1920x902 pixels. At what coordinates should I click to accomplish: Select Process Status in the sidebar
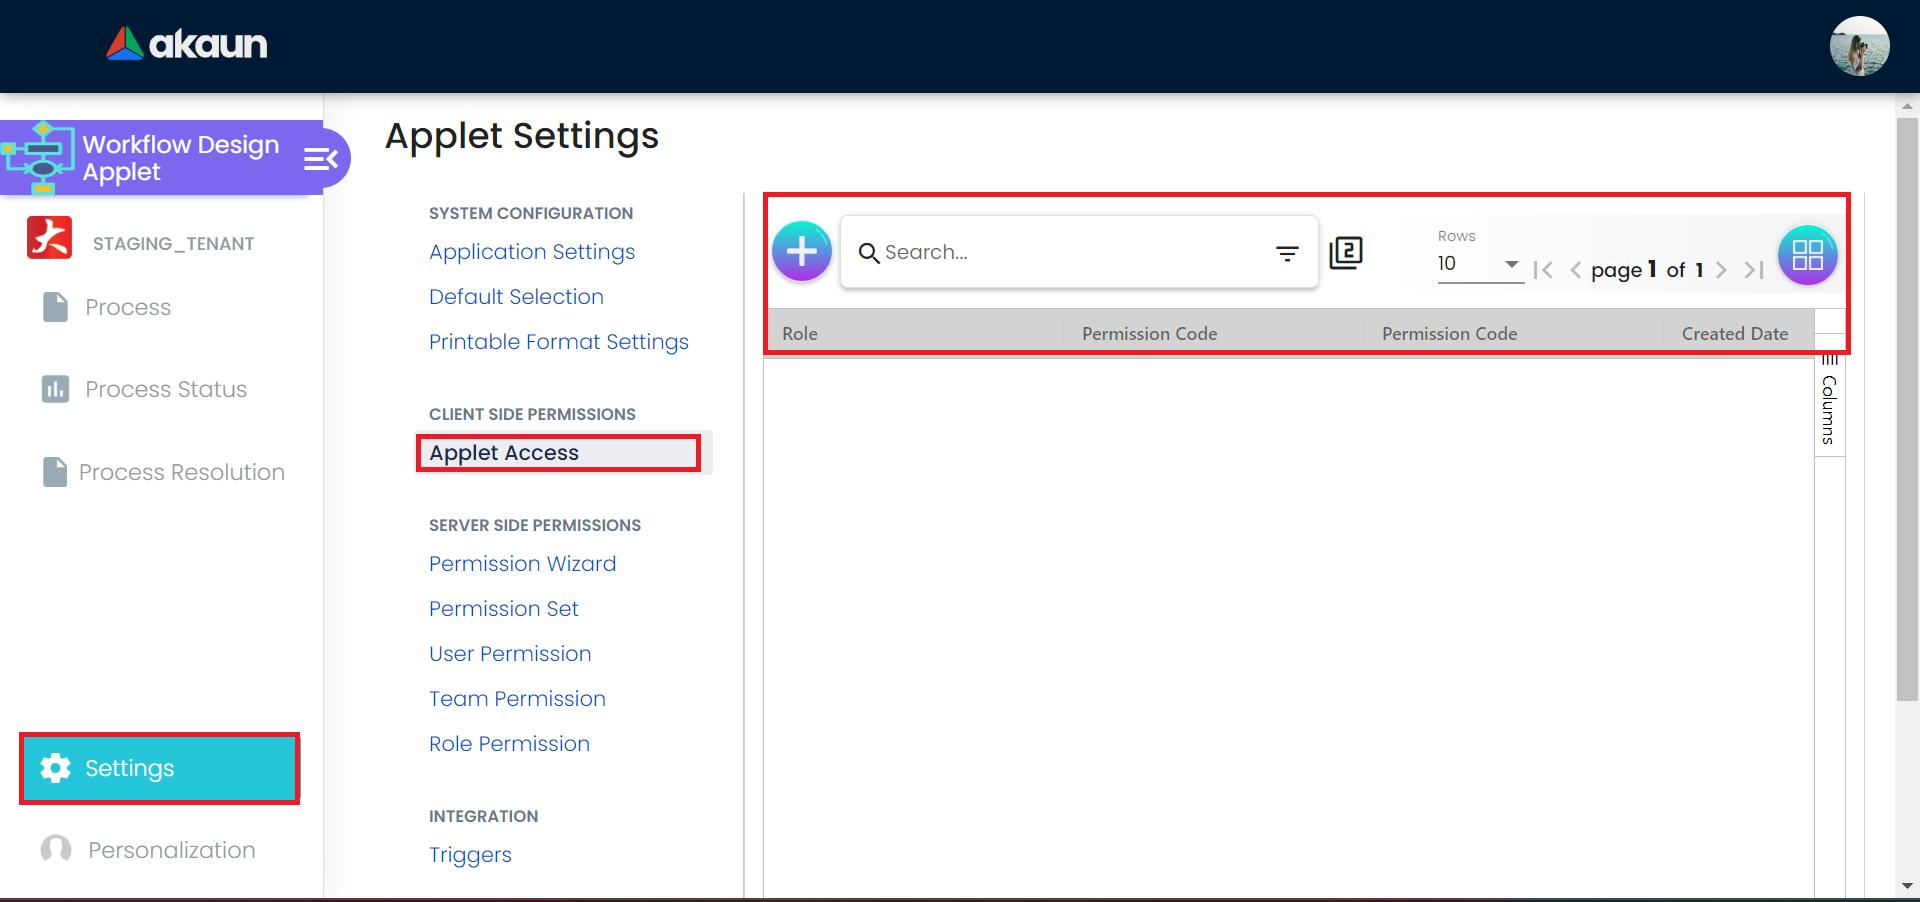click(x=165, y=389)
